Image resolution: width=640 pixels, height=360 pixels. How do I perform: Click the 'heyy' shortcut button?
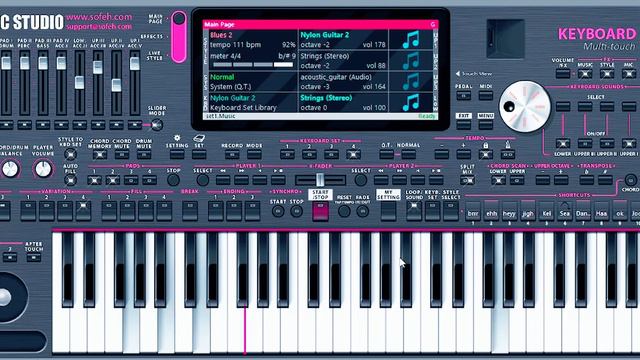509,212
